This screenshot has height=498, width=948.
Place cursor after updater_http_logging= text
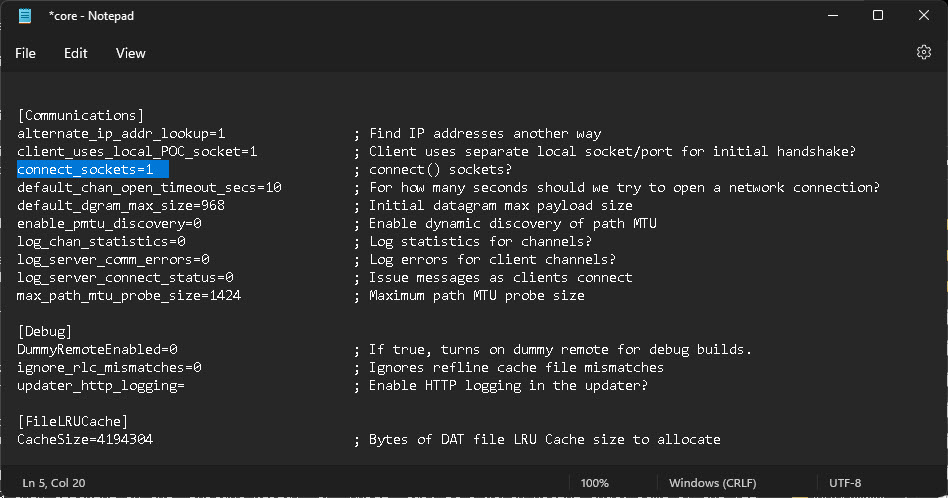pos(185,386)
